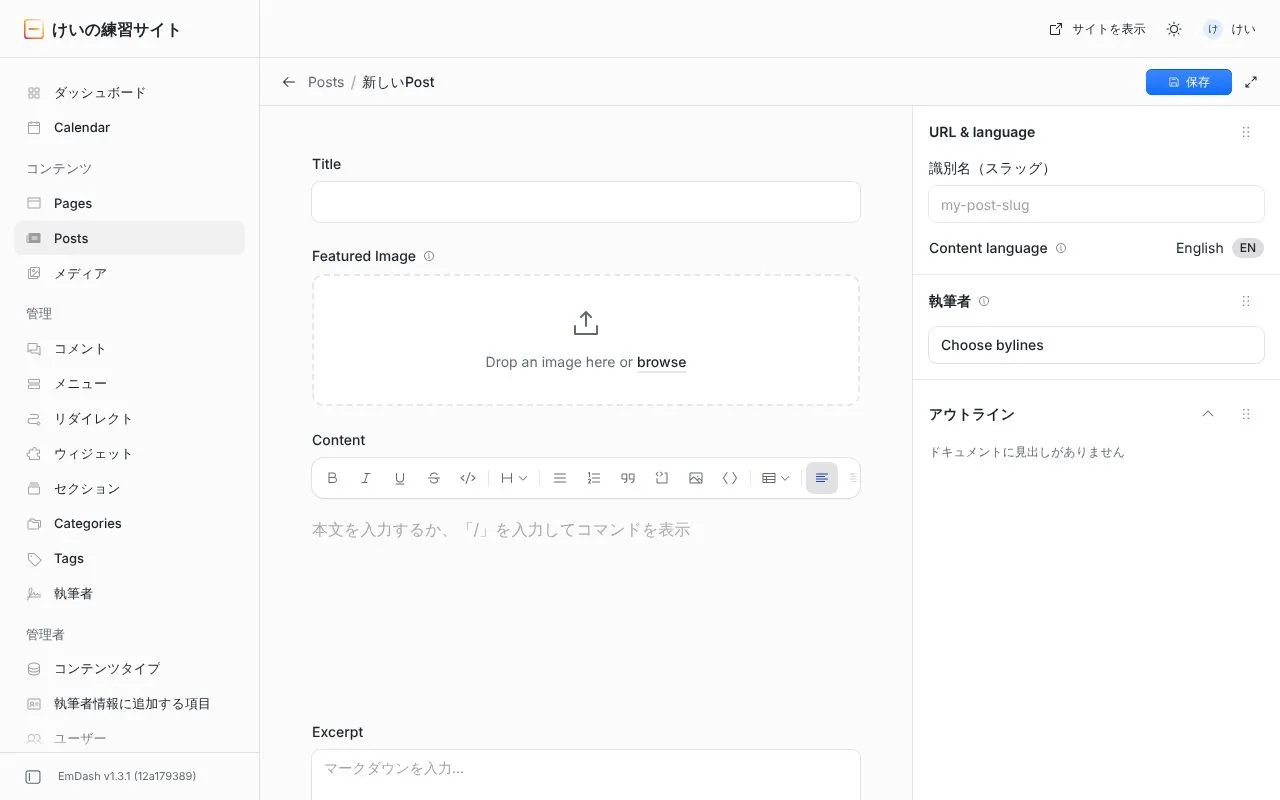The height and width of the screenshot is (800, 1280).
Task: Toggle inline code formatting
Action: point(468,478)
